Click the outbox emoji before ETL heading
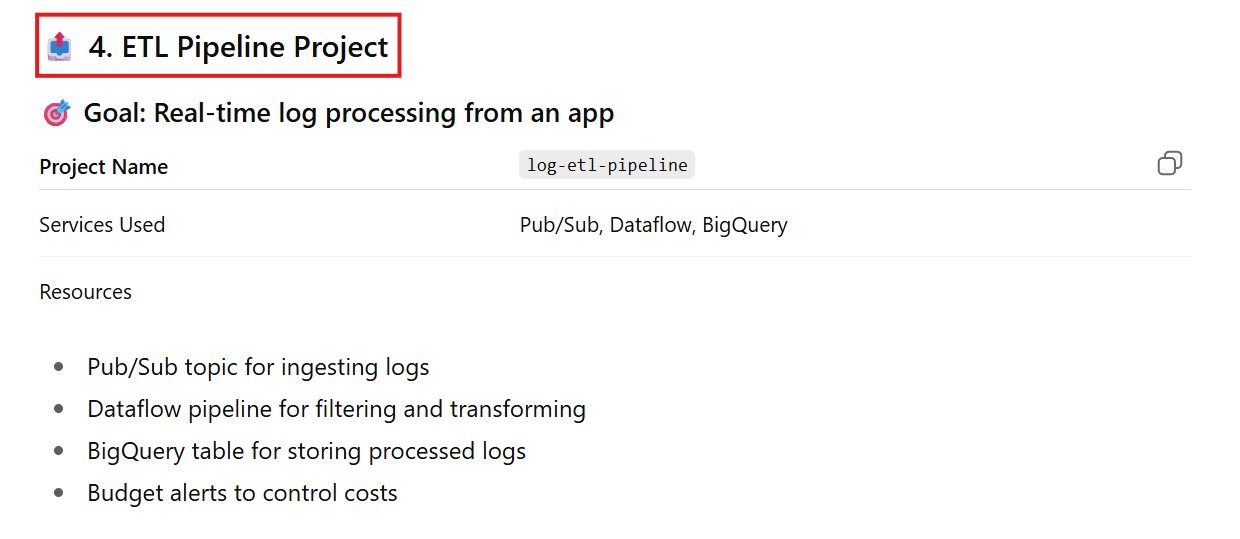The height and width of the screenshot is (539, 1240). (60, 47)
